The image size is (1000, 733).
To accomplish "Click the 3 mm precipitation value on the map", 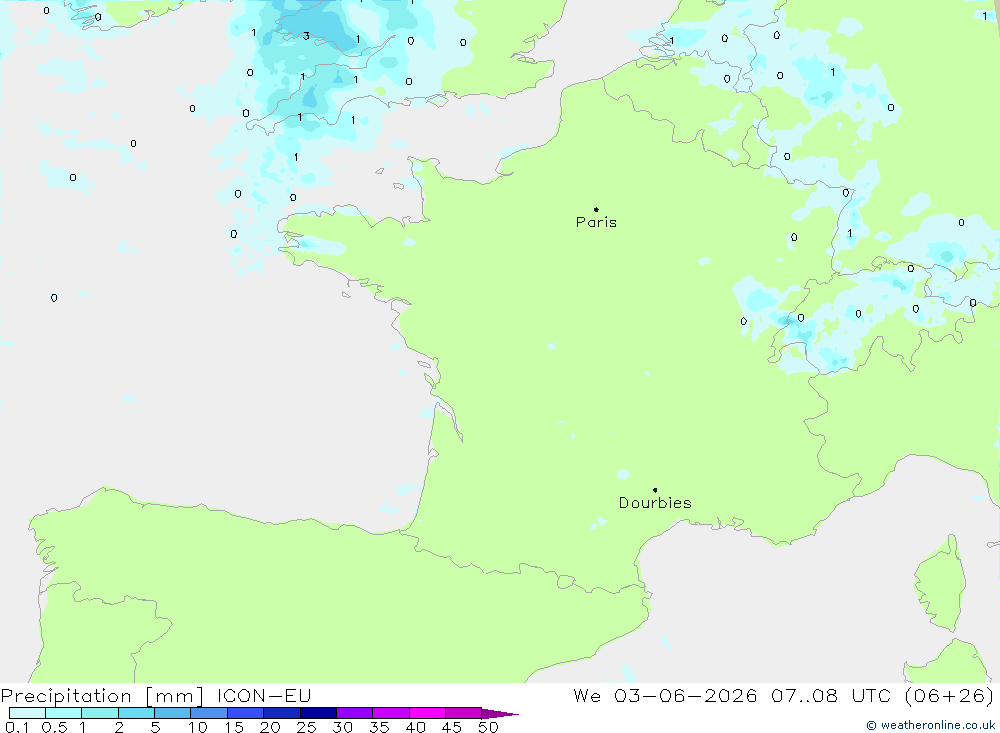I will [306, 36].
